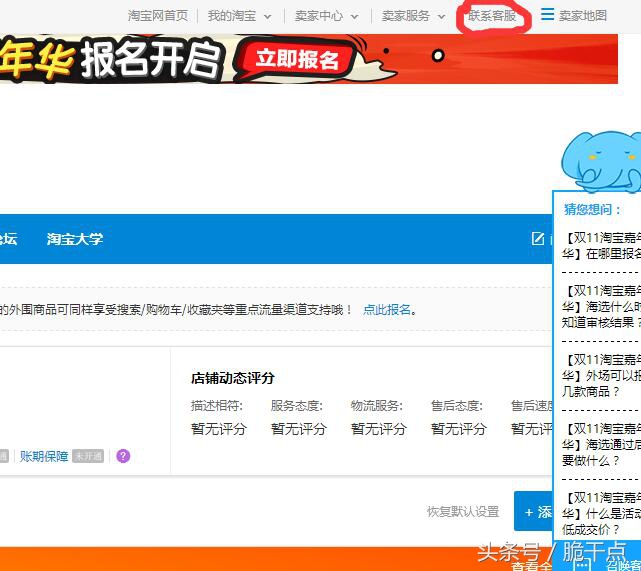
Task: Click the 报名开启 banner image
Action: [x=309, y=59]
